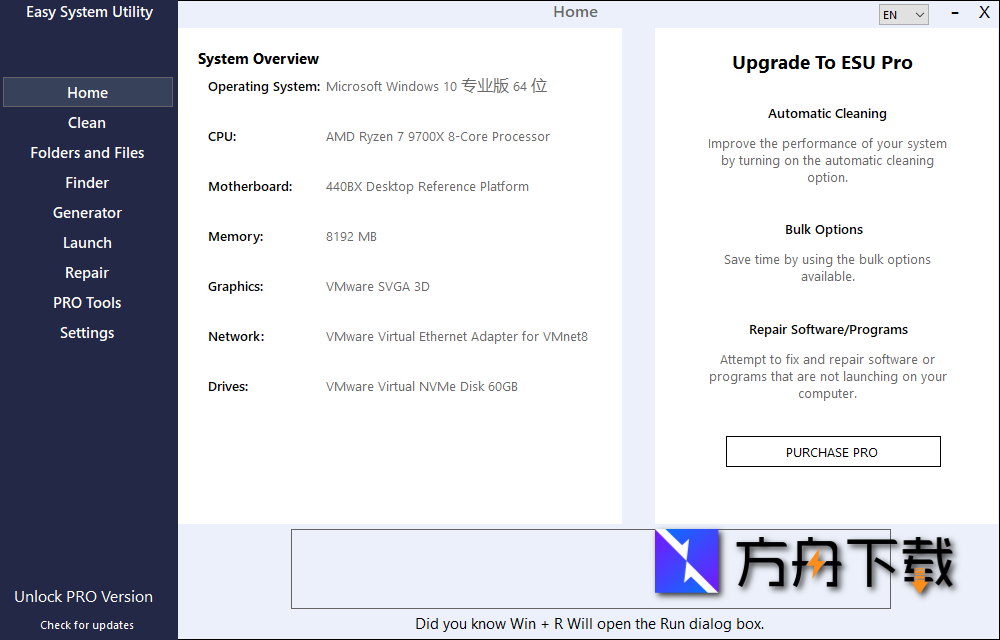
Task: Minimize the Easy System Utility window
Action: coord(954,13)
